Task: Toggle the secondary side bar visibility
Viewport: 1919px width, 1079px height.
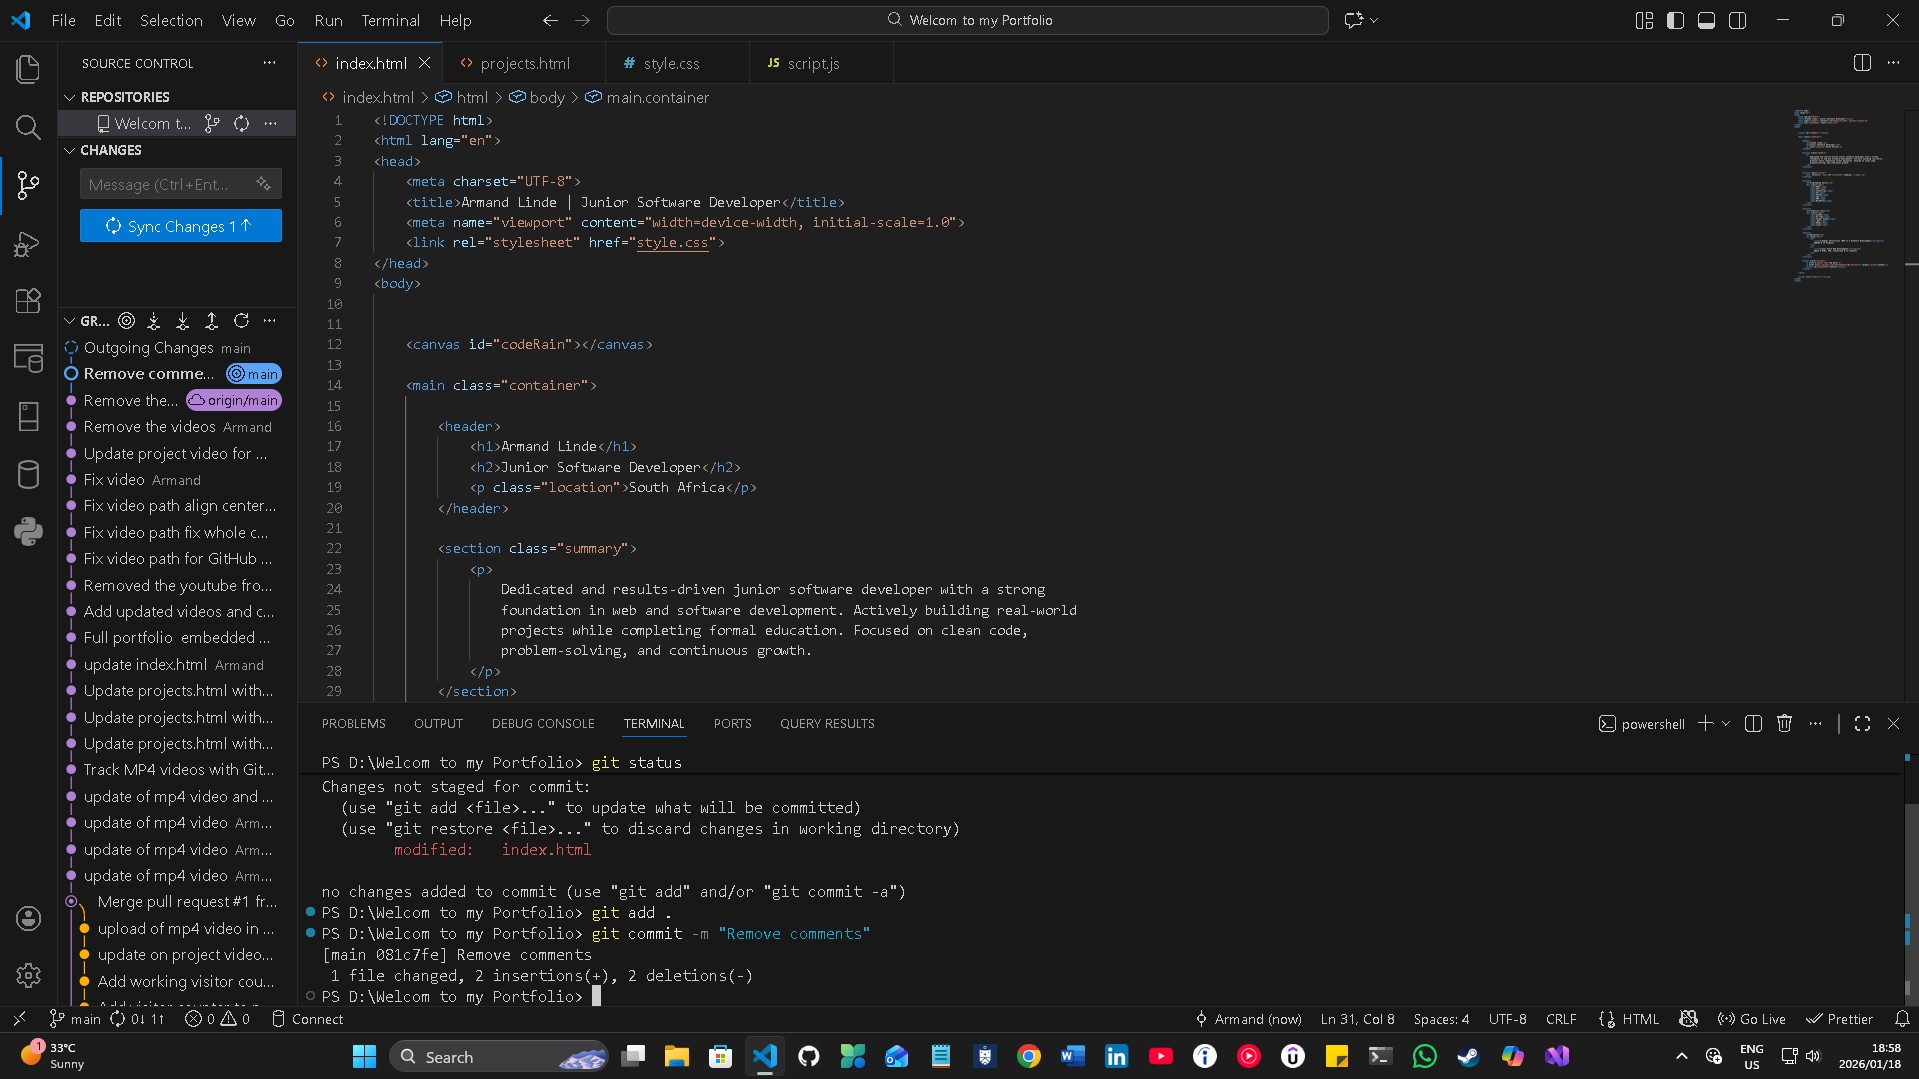Action: coord(1738,20)
